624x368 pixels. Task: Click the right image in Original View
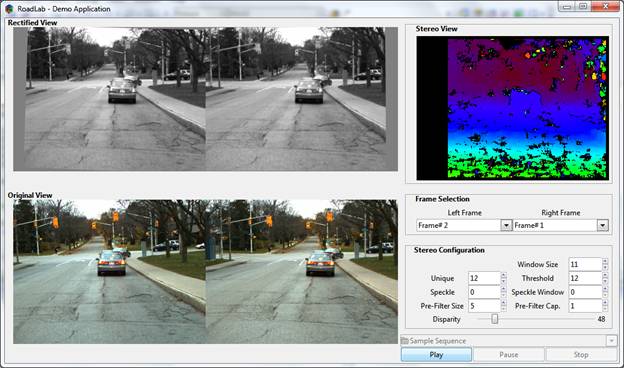click(x=302, y=271)
